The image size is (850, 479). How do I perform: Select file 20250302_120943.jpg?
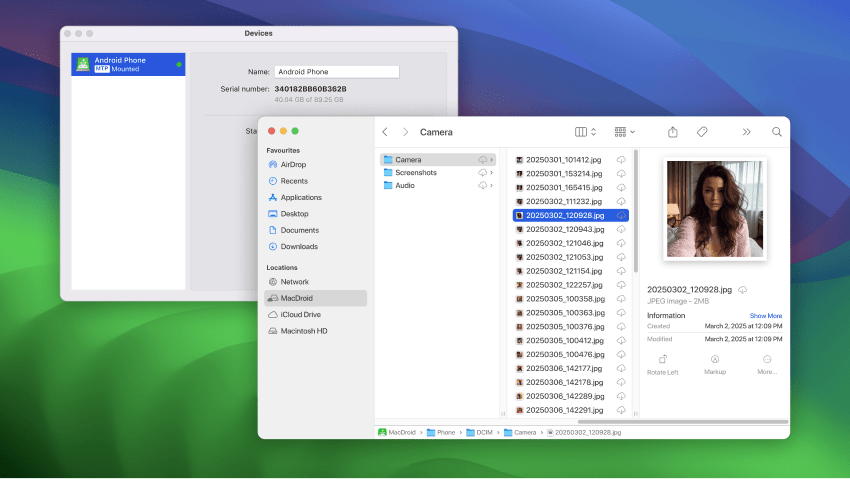[x=570, y=229]
